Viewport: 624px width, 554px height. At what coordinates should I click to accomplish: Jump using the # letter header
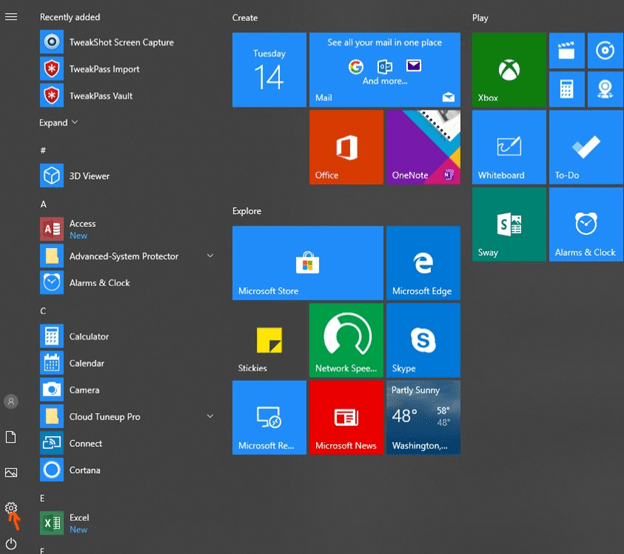43,150
